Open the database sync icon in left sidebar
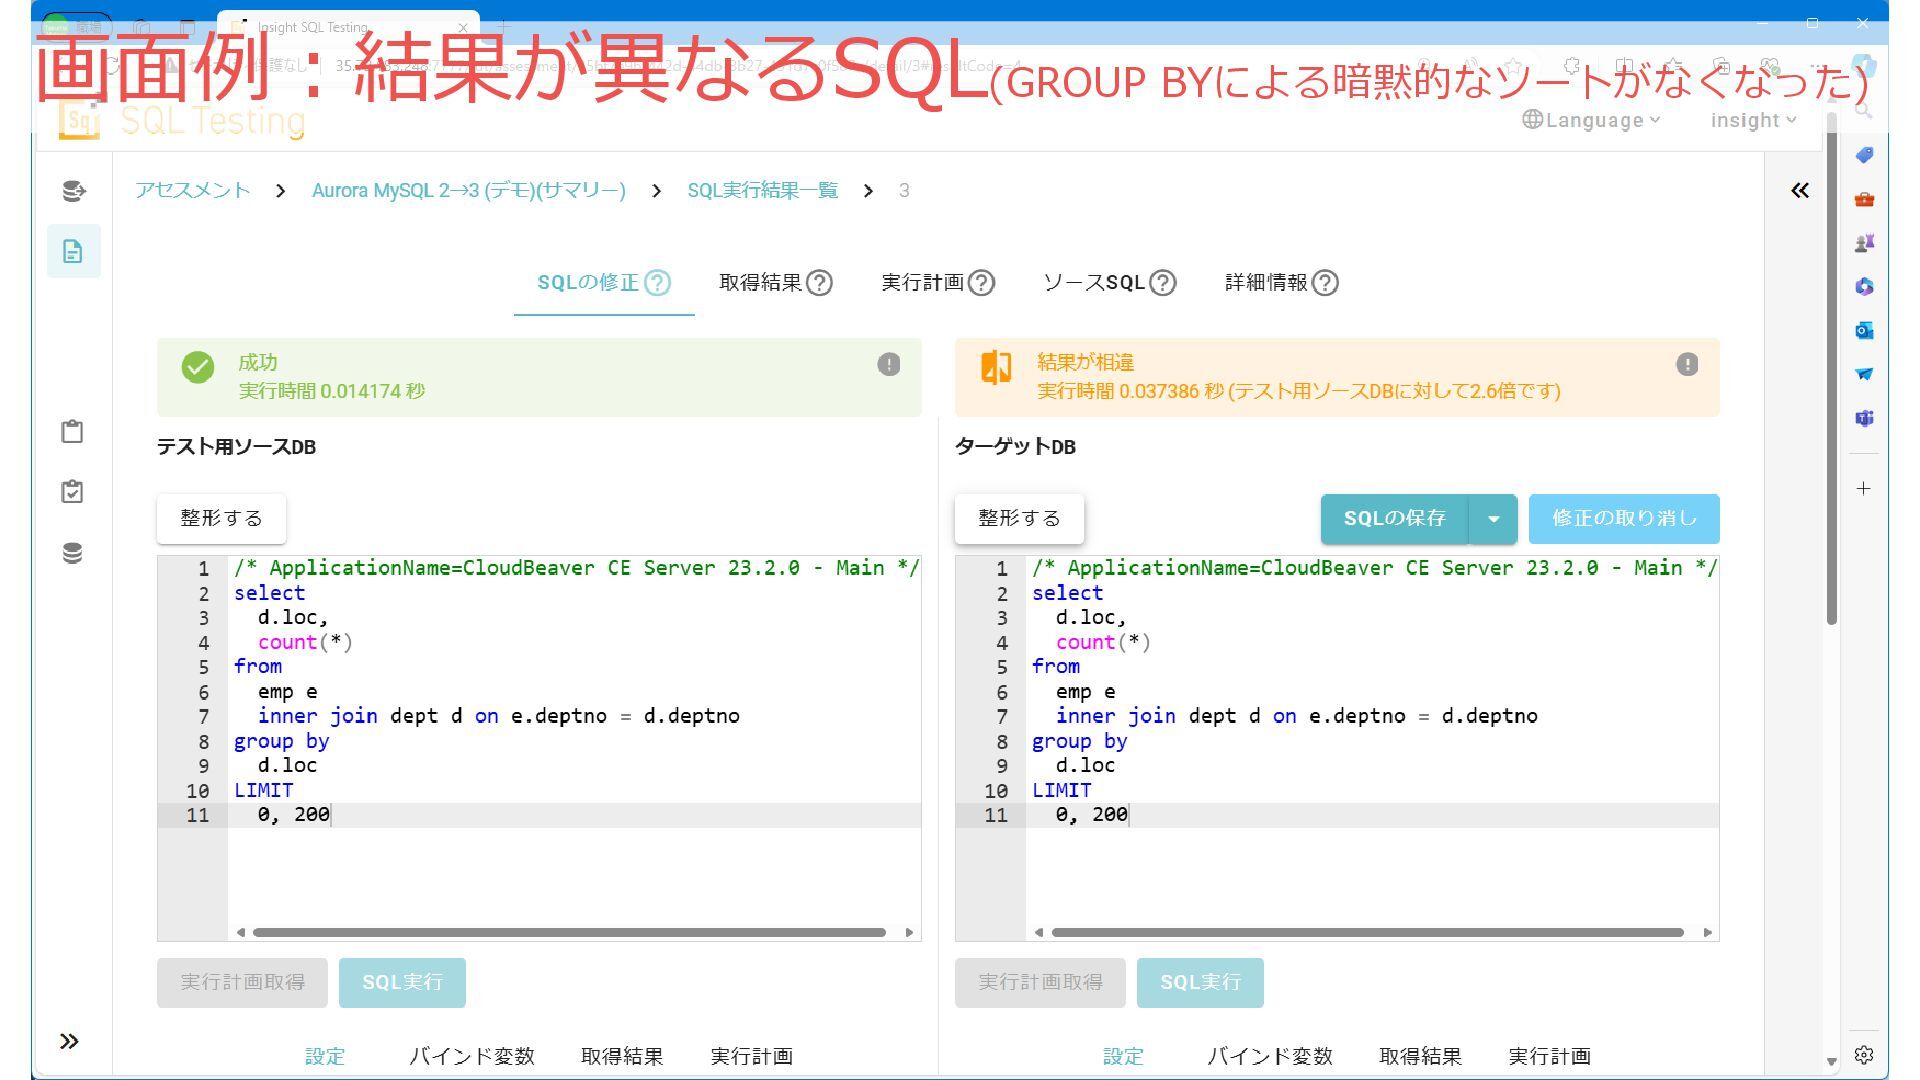Image resolution: width=1920 pixels, height=1080 pixels. coord(73,190)
